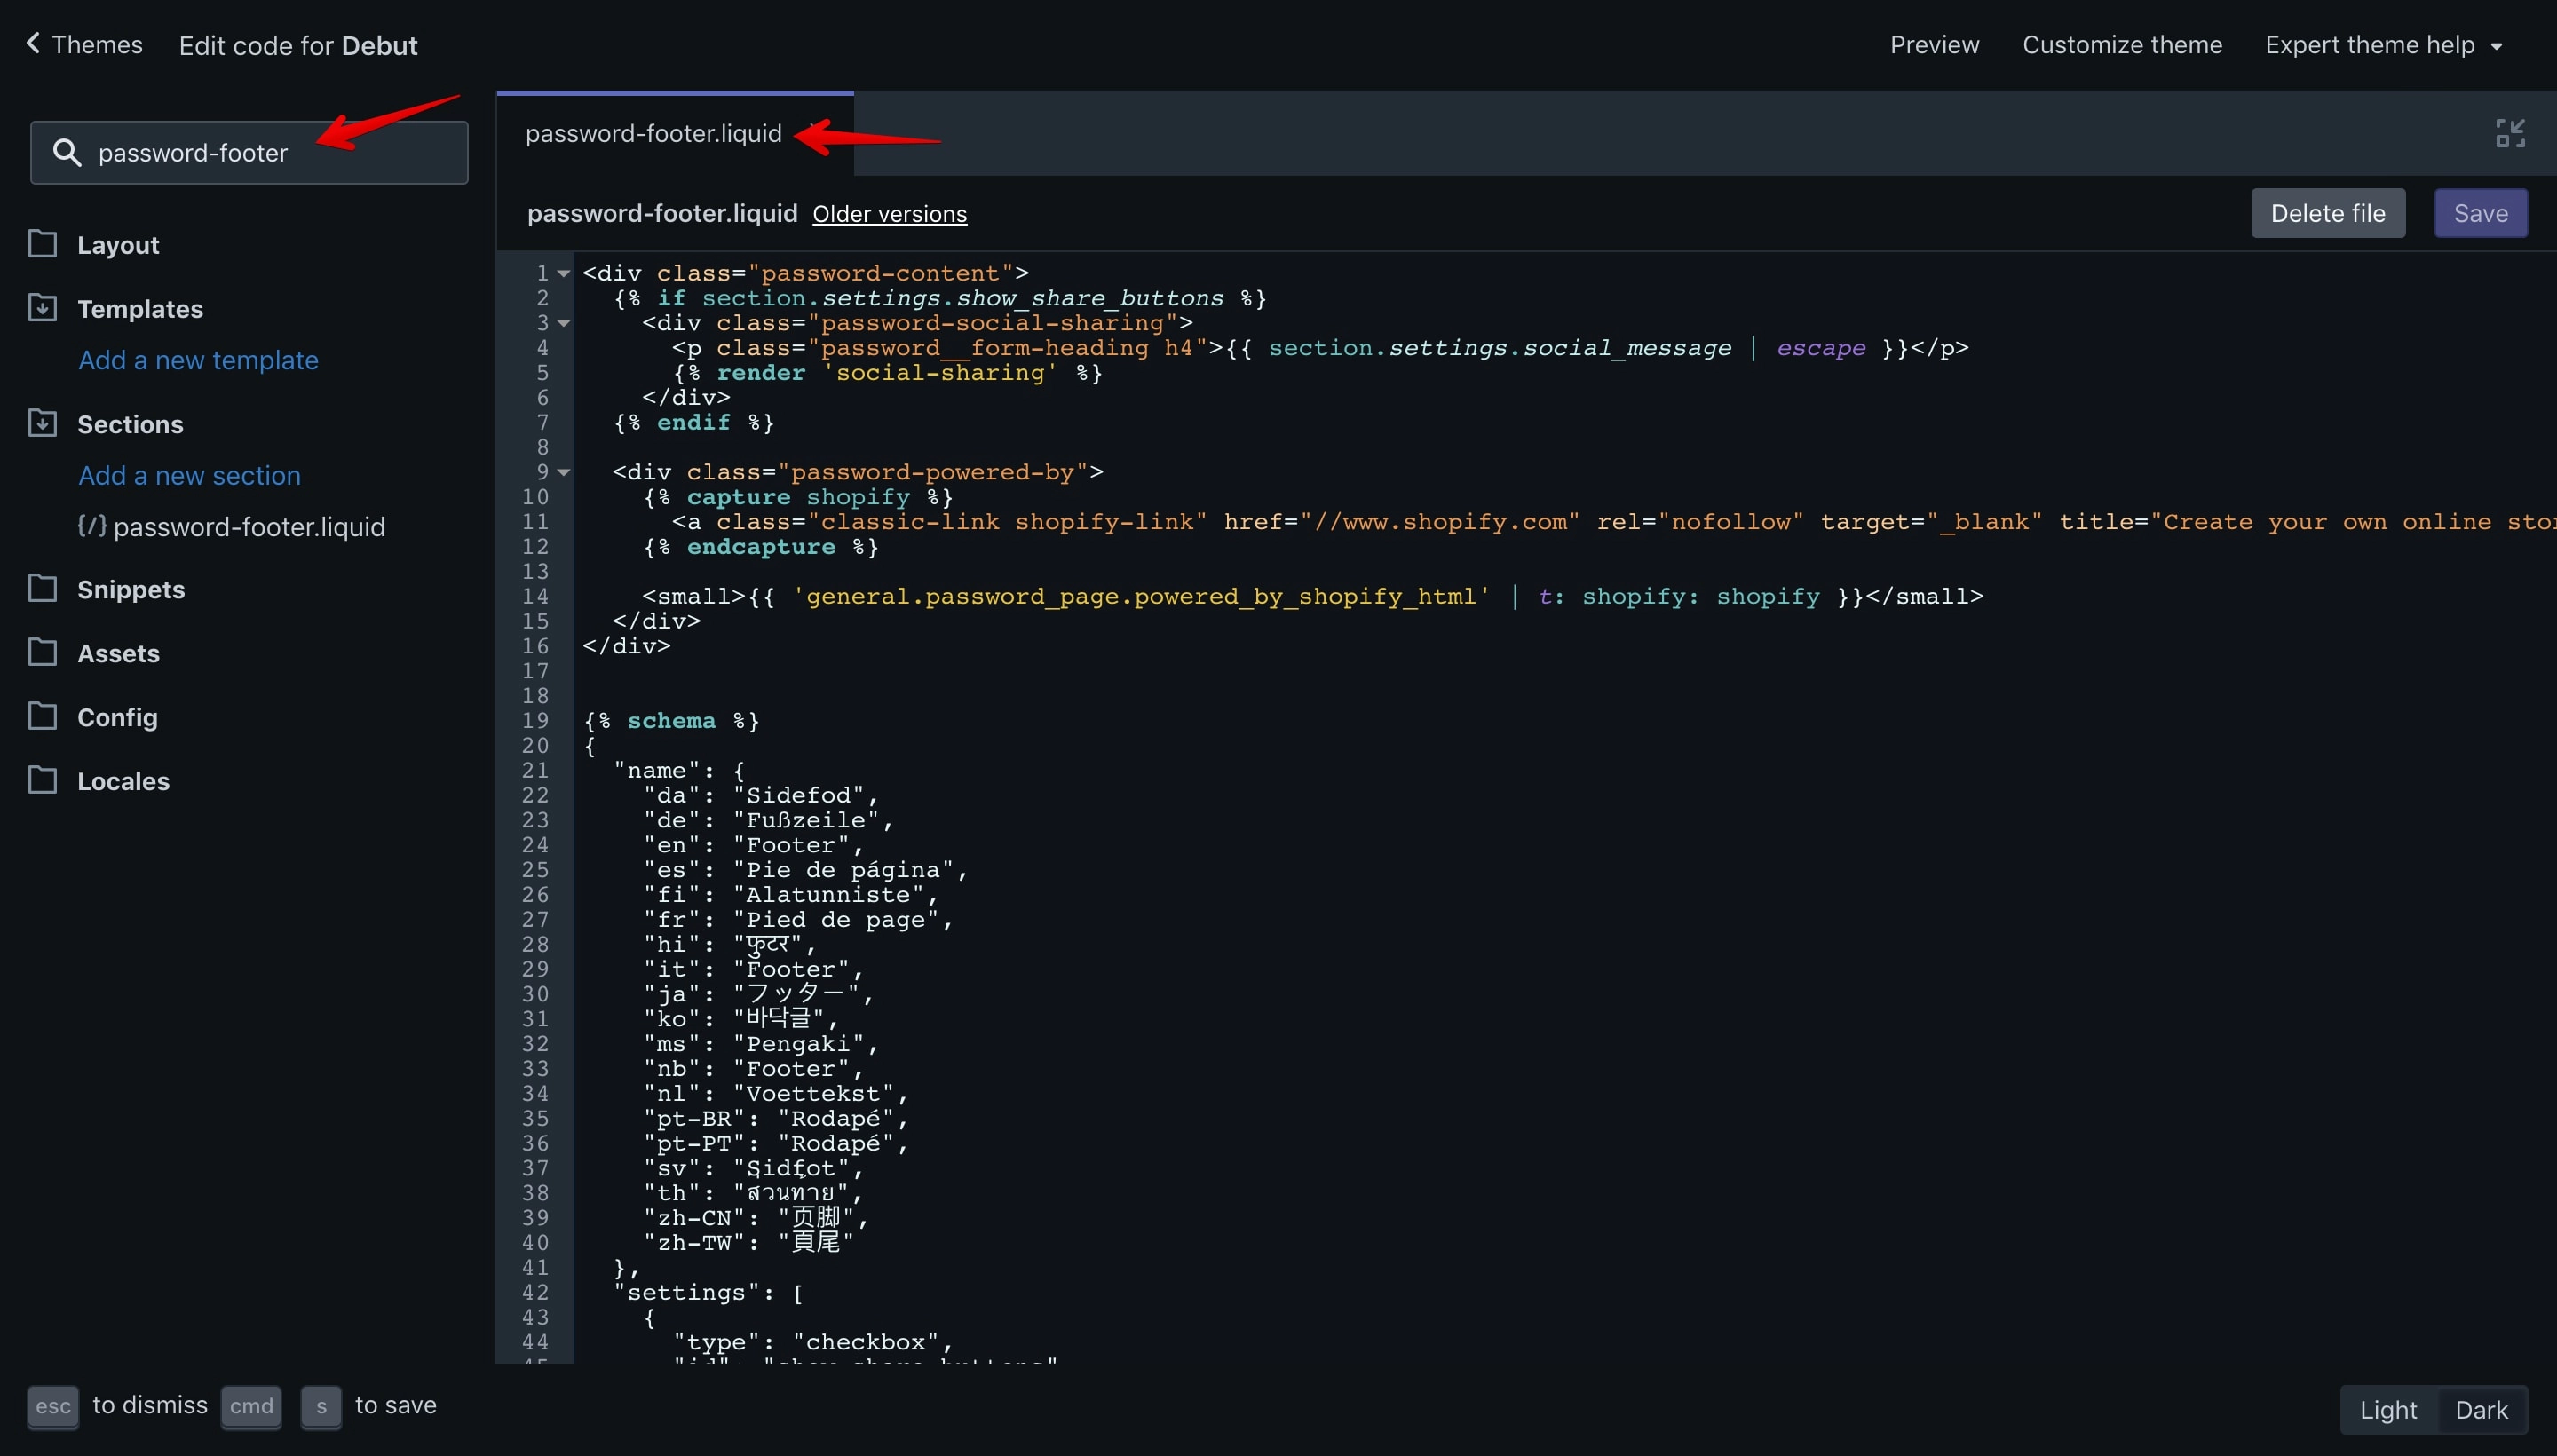Click the liquid file icon beside password-footer.liquid

pos(92,525)
